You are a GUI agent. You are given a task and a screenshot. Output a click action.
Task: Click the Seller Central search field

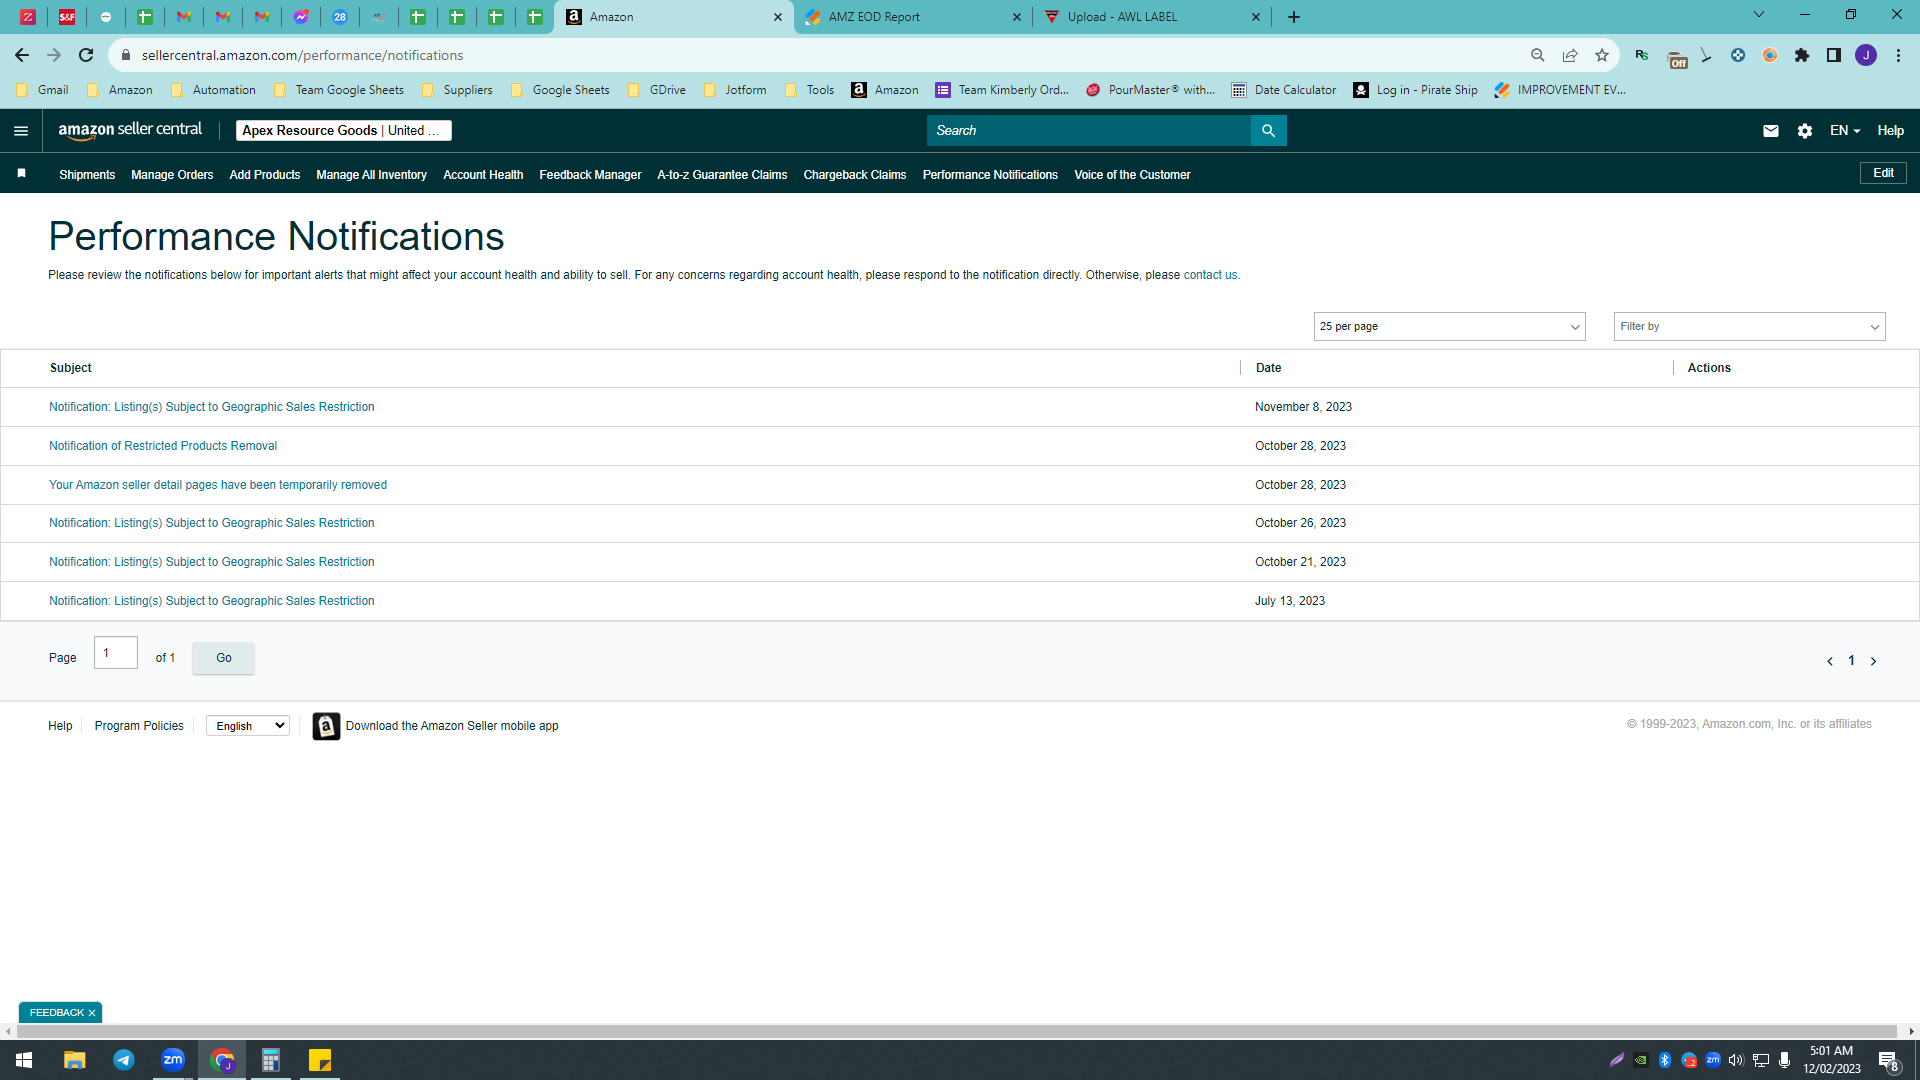pos(1089,131)
